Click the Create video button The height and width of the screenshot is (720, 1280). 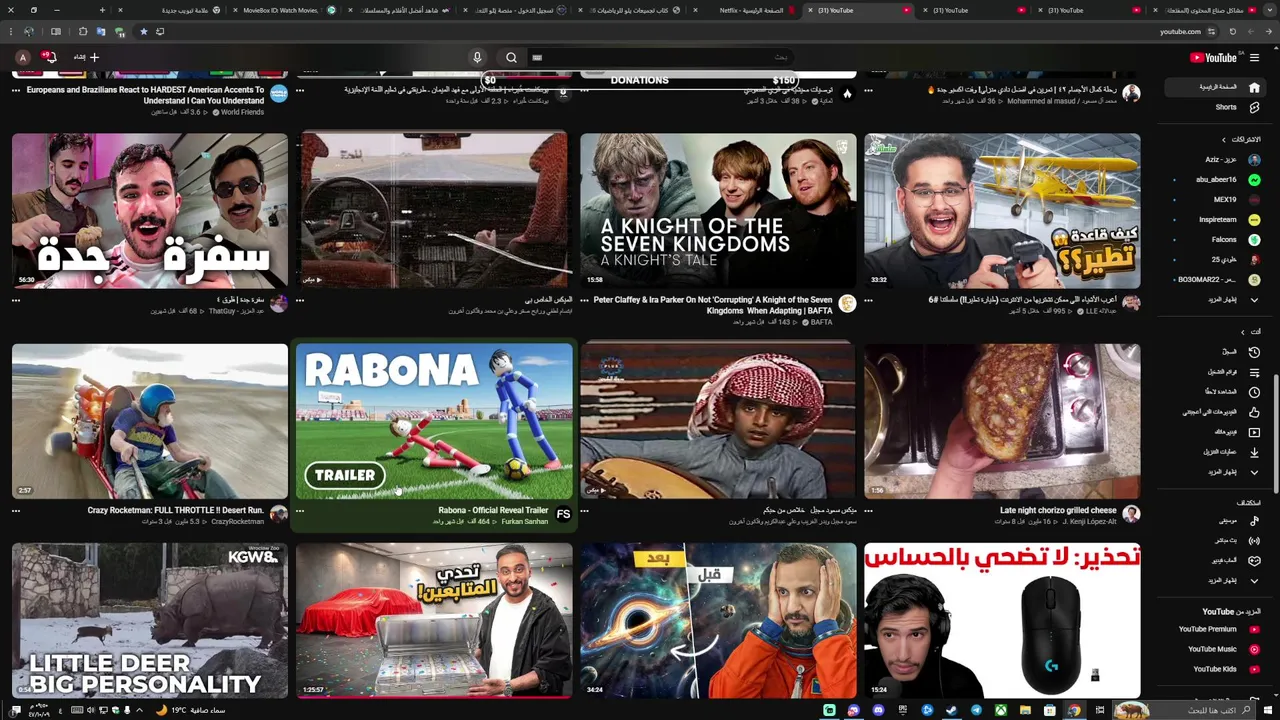click(88, 57)
